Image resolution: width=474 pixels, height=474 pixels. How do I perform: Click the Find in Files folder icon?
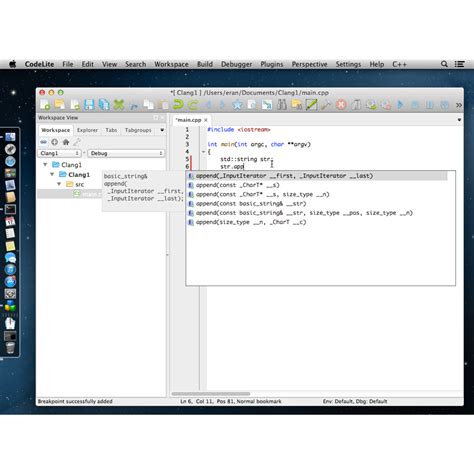pyautogui.click(x=296, y=105)
